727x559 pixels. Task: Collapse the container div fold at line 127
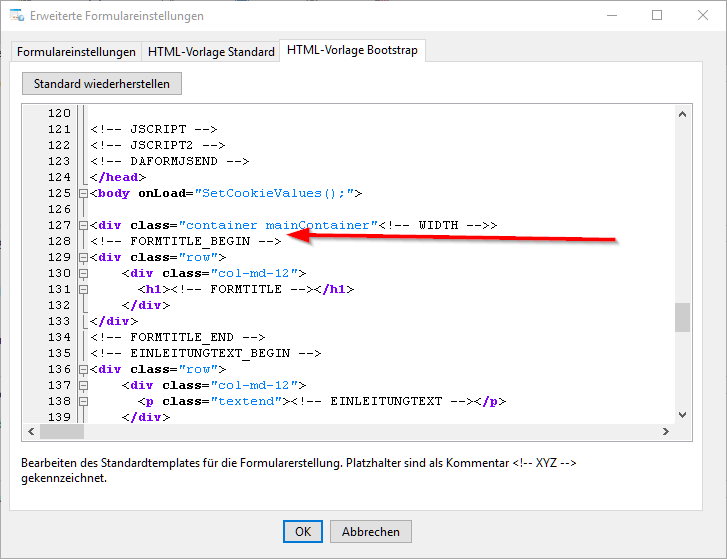coord(83,225)
